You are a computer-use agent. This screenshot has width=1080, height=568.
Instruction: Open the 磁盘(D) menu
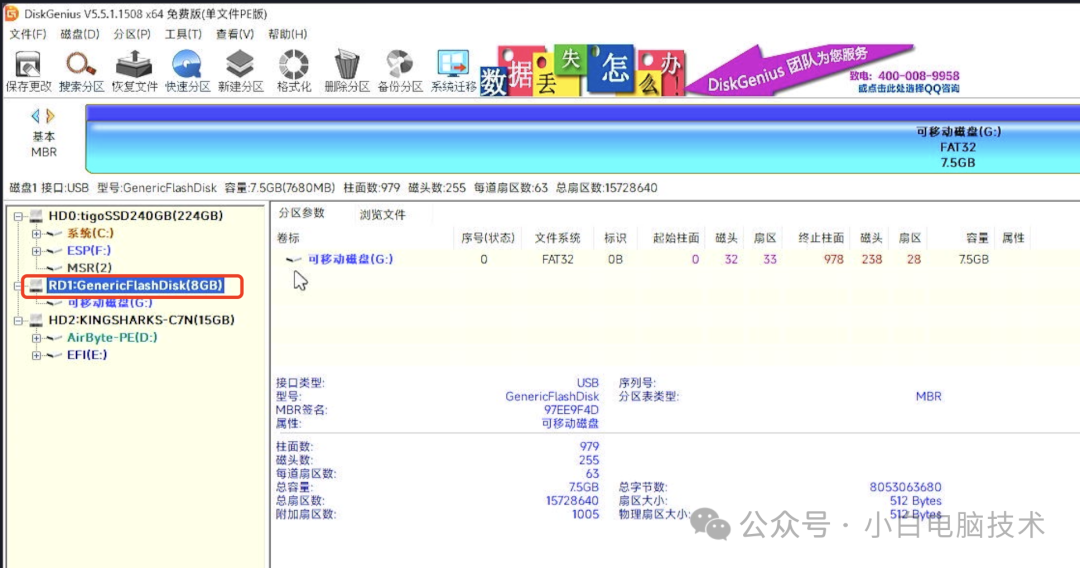[80, 34]
